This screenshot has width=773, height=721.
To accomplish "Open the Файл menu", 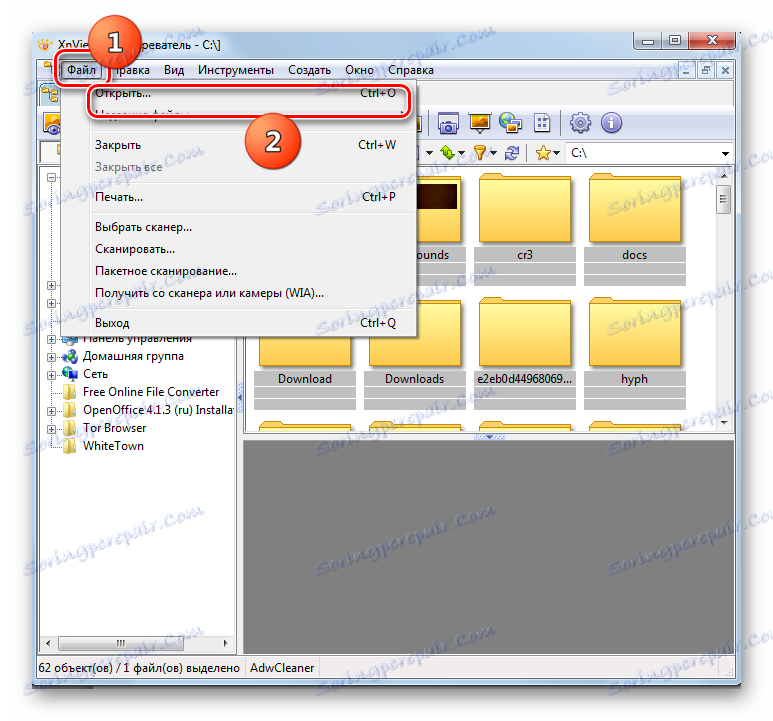I will [81, 70].
